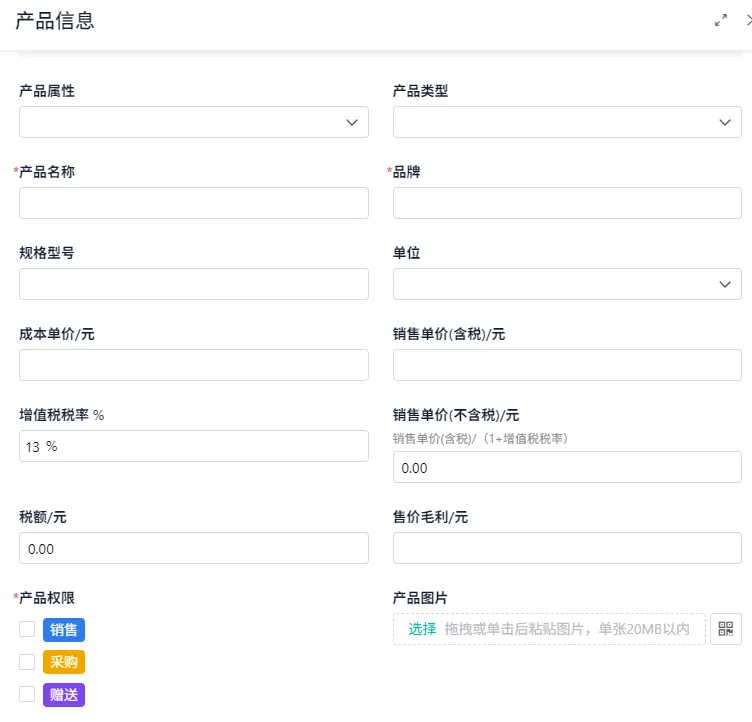The width and height of the screenshot is (752, 722).
Task: Click the 选择 link to upload product image
Action: tap(422, 629)
